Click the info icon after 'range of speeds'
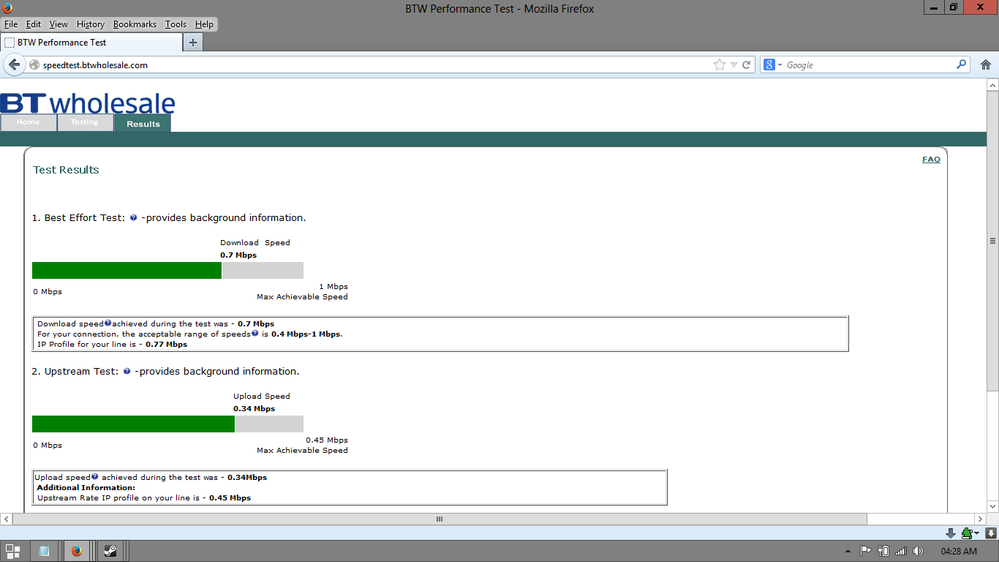Image resolution: width=999 pixels, height=562 pixels. tap(255, 333)
